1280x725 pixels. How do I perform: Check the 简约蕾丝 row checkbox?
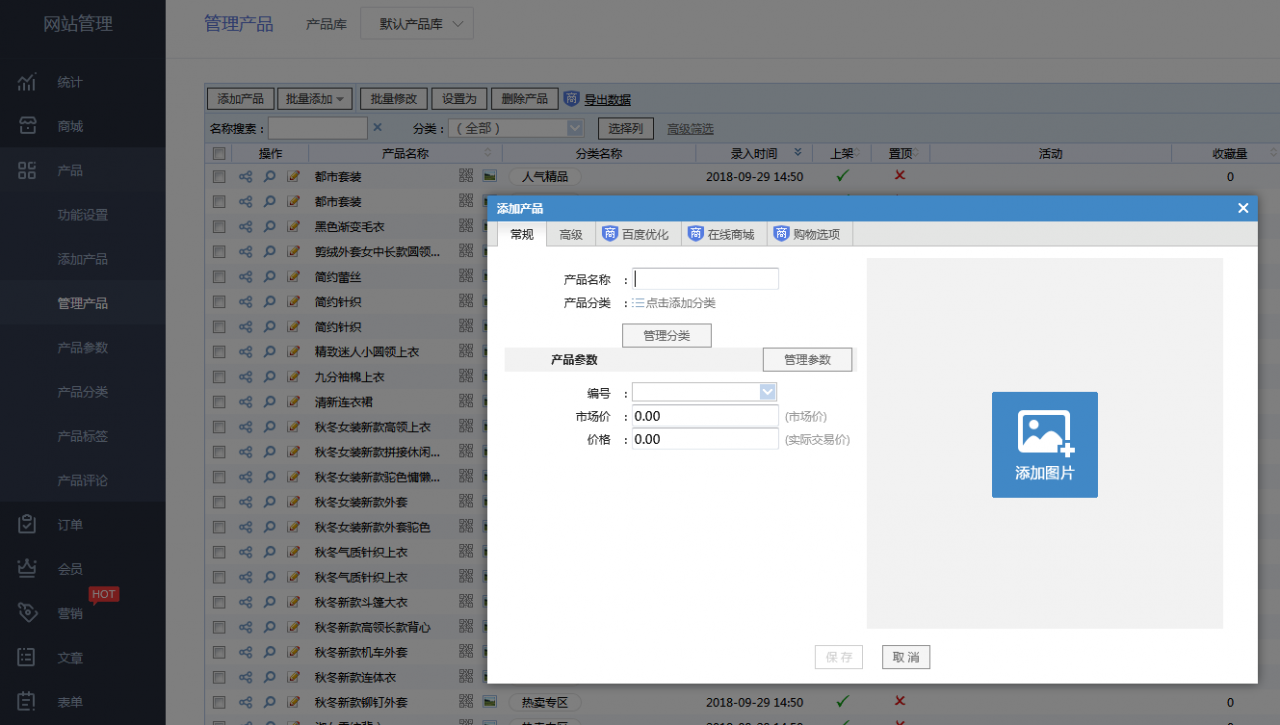(x=219, y=276)
